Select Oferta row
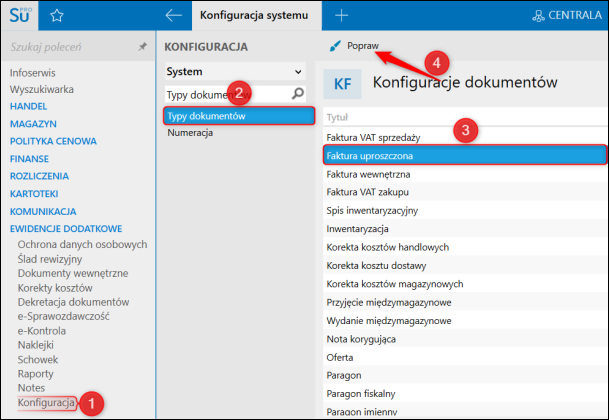The width and height of the screenshot is (609, 420). pos(465,357)
